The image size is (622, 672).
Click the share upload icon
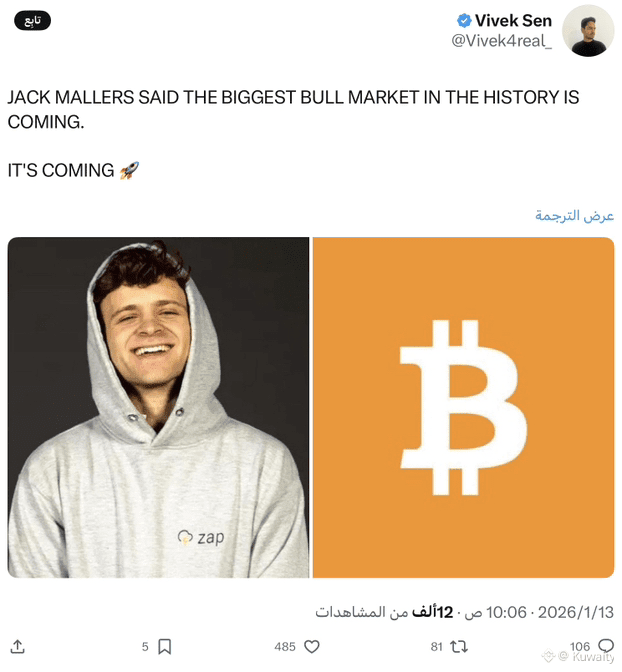pyautogui.click(x=18, y=647)
